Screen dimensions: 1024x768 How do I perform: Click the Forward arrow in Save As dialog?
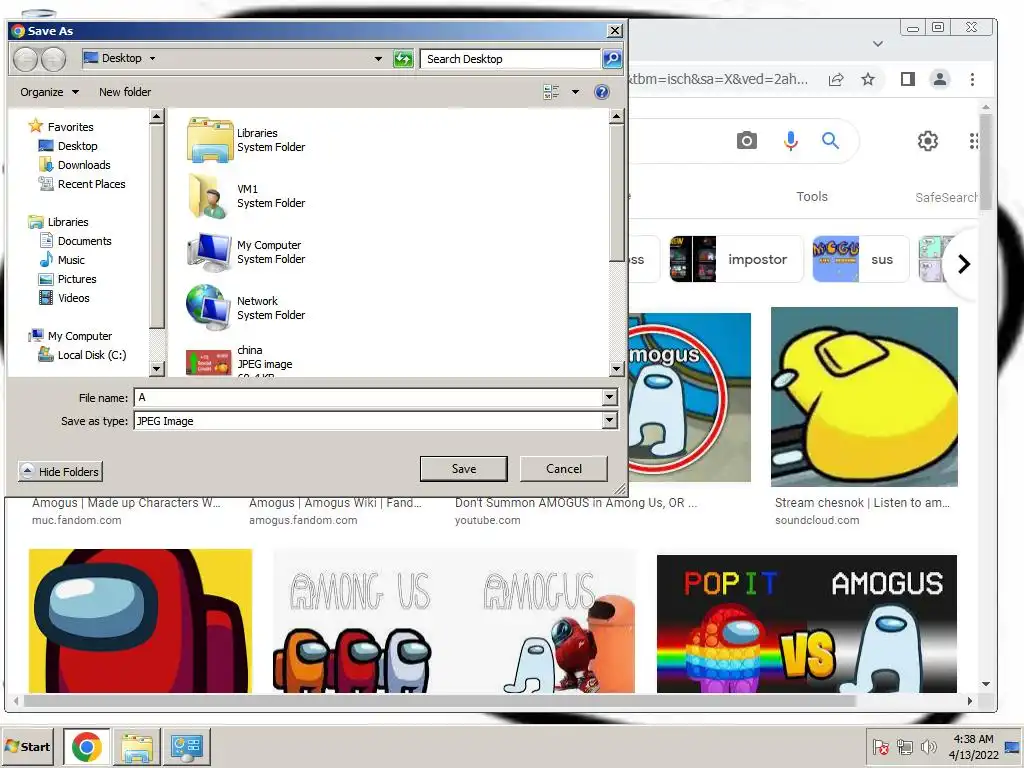[54, 59]
